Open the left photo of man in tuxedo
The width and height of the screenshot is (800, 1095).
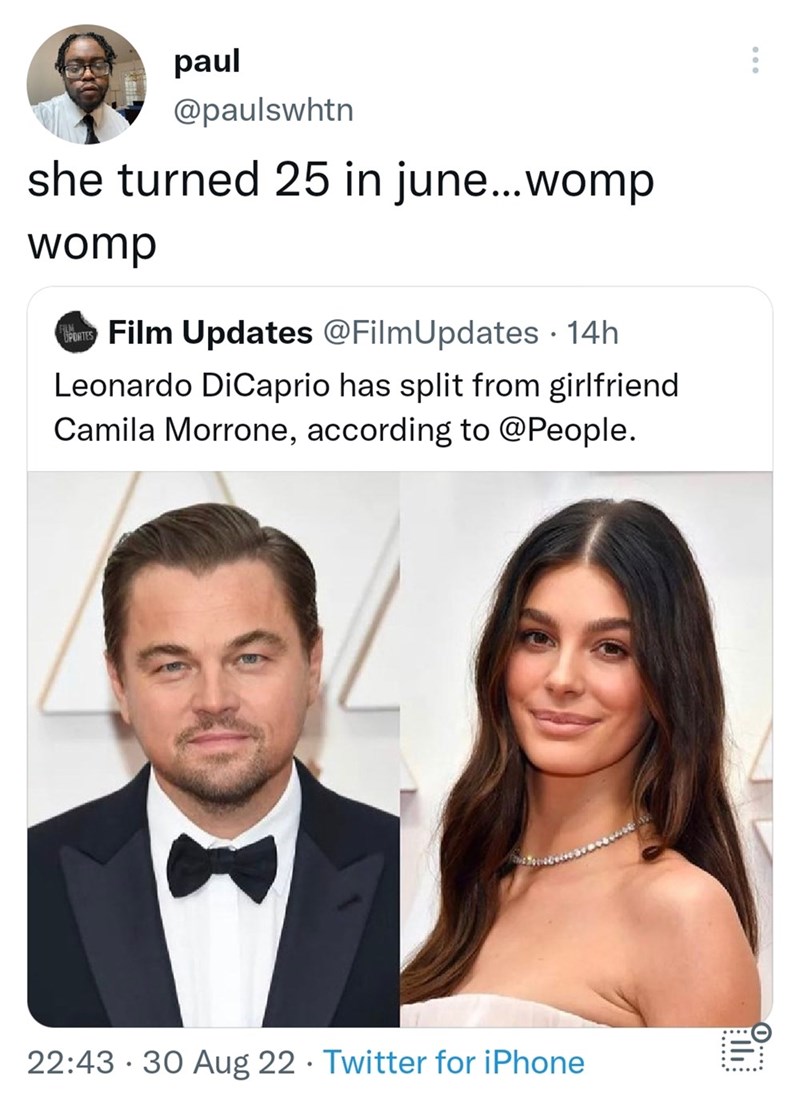[x=213, y=748]
